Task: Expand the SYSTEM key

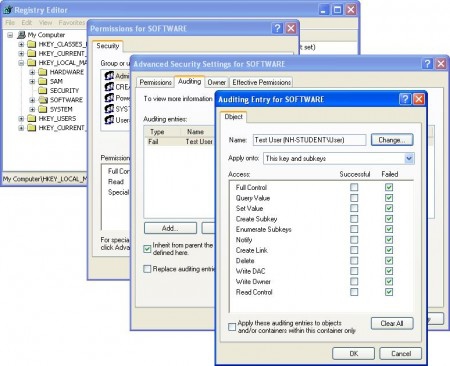Action: 32,109
